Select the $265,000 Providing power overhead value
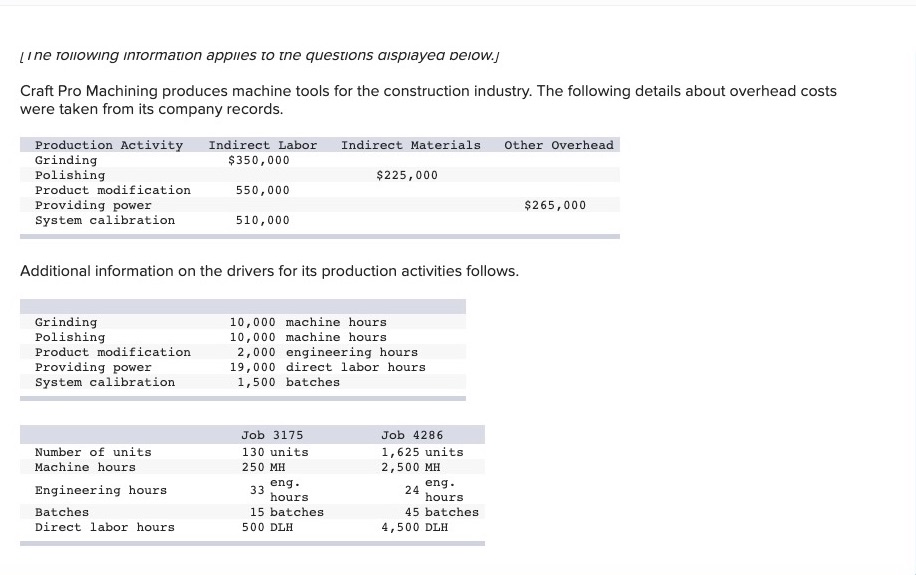The width and height of the screenshot is (916, 575). [555, 205]
